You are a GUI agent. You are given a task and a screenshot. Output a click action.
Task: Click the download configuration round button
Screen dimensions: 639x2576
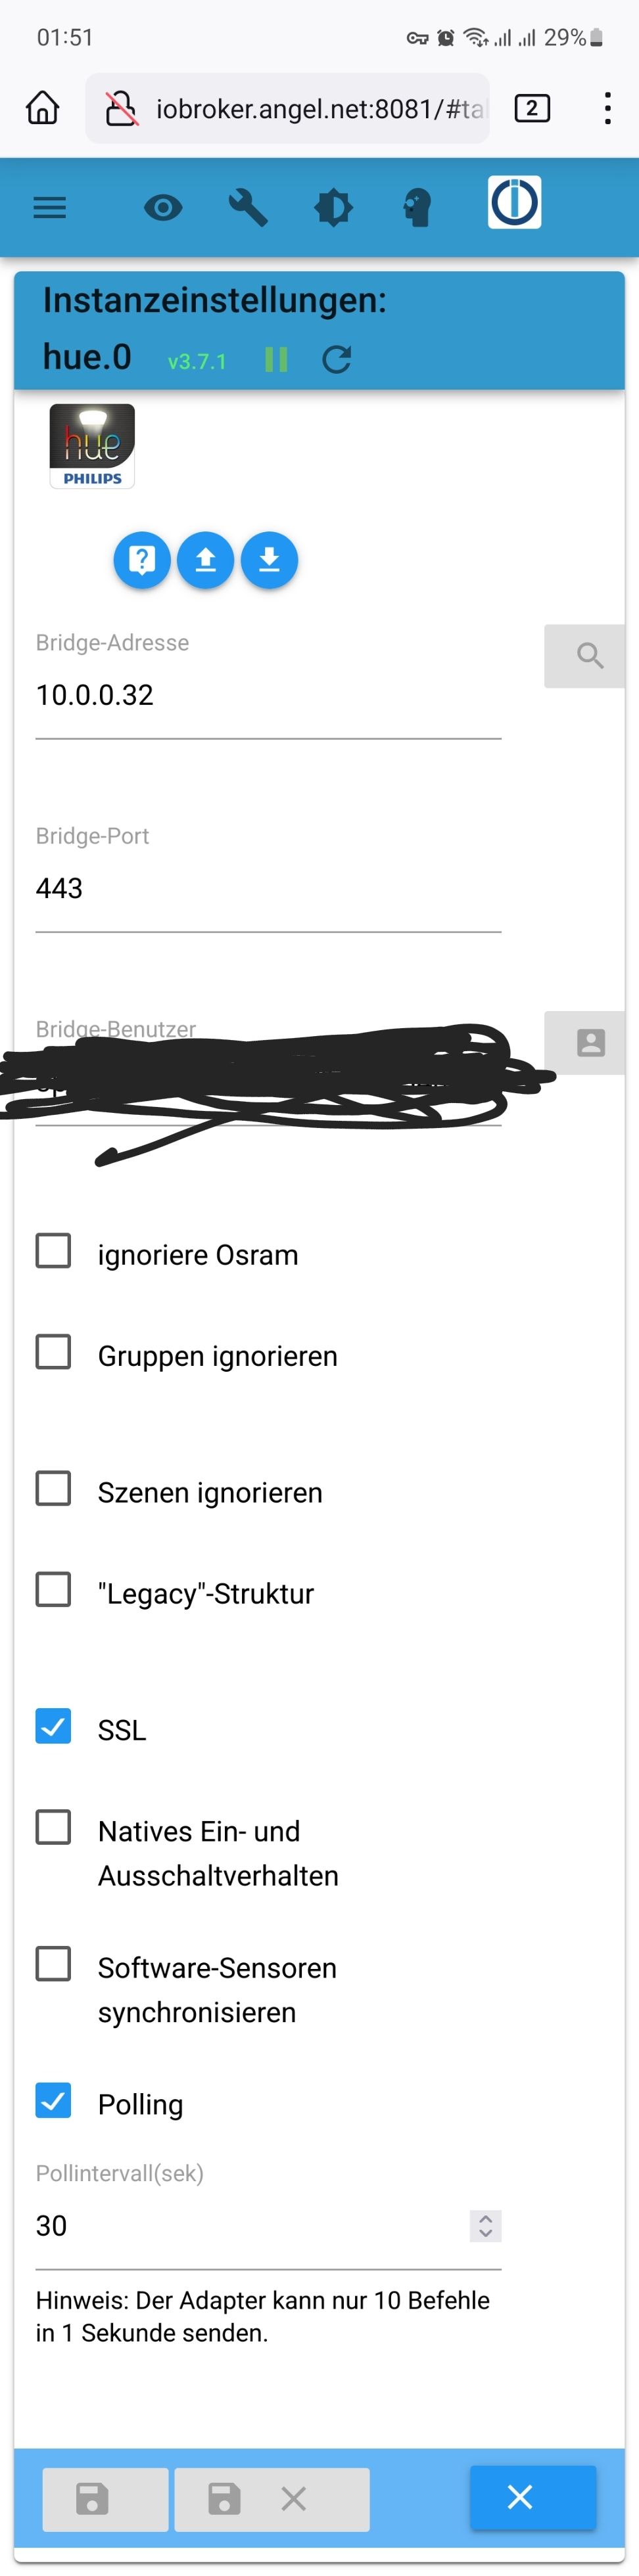coord(270,560)
